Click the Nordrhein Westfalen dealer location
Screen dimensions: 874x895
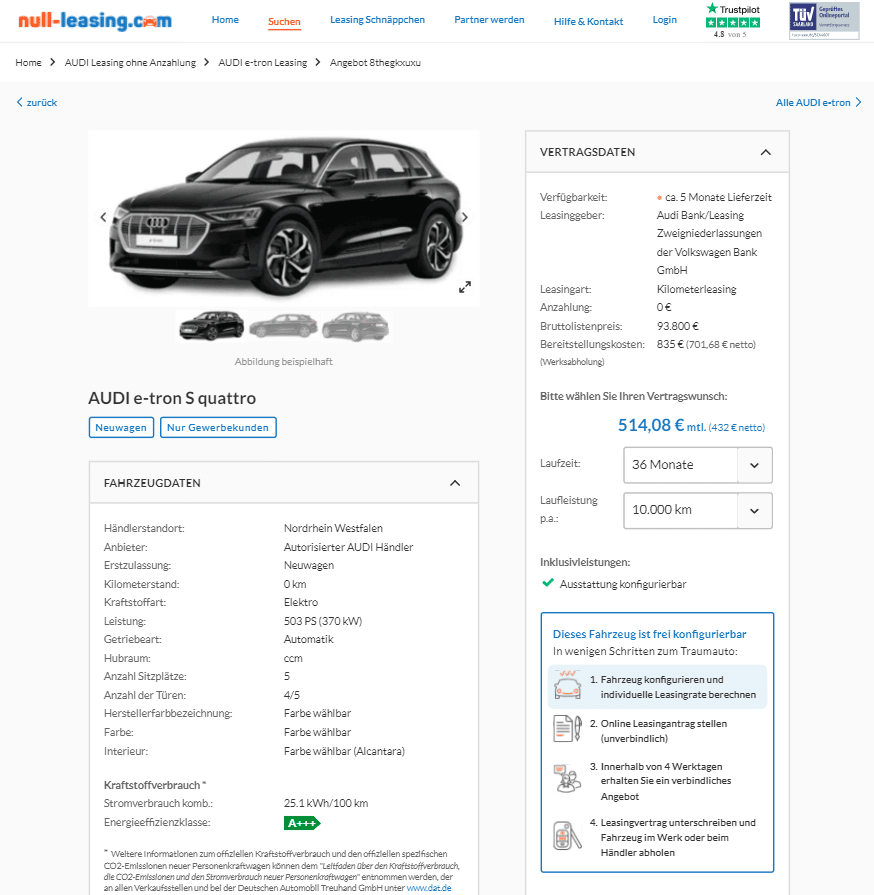(333, 528)
